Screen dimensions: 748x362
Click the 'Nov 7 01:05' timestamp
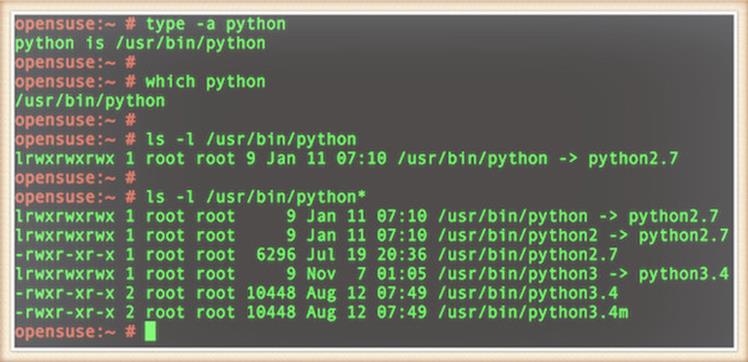367,275
